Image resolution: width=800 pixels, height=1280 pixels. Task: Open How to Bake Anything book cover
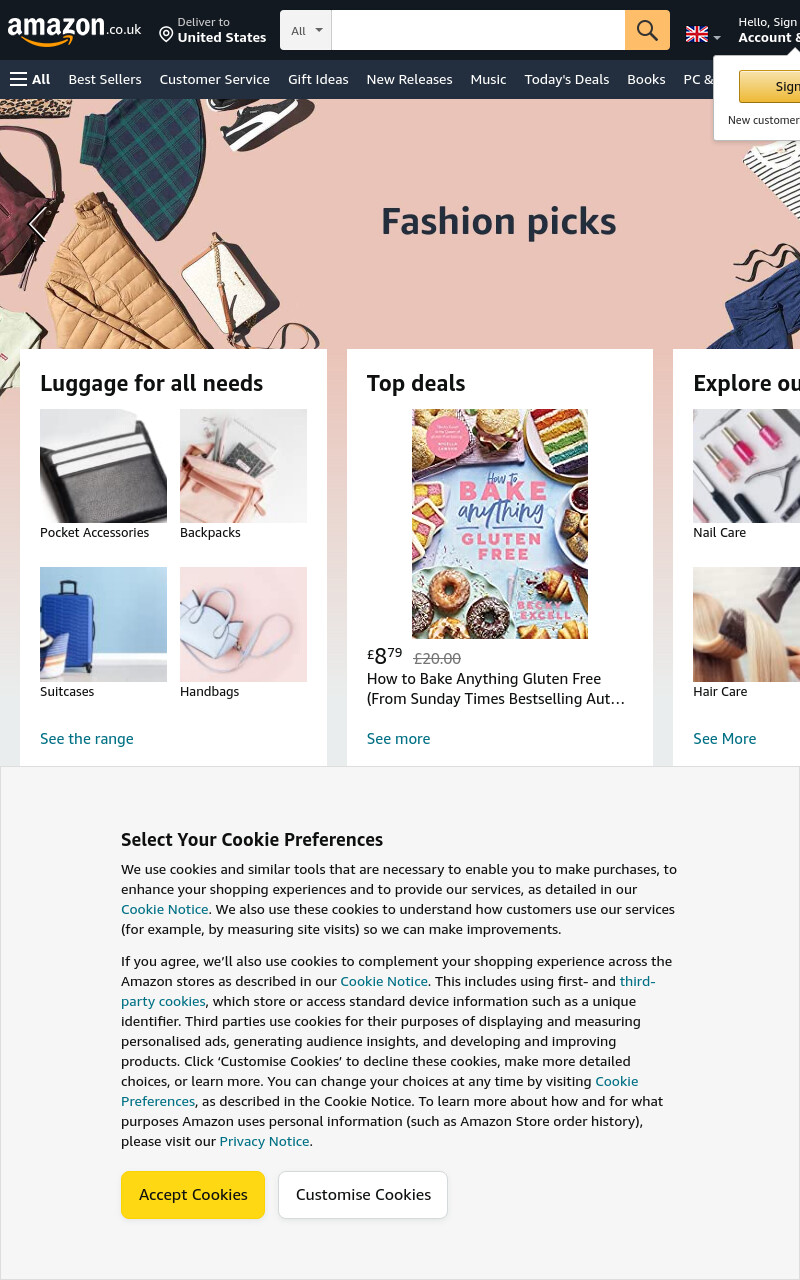point(500,524)
